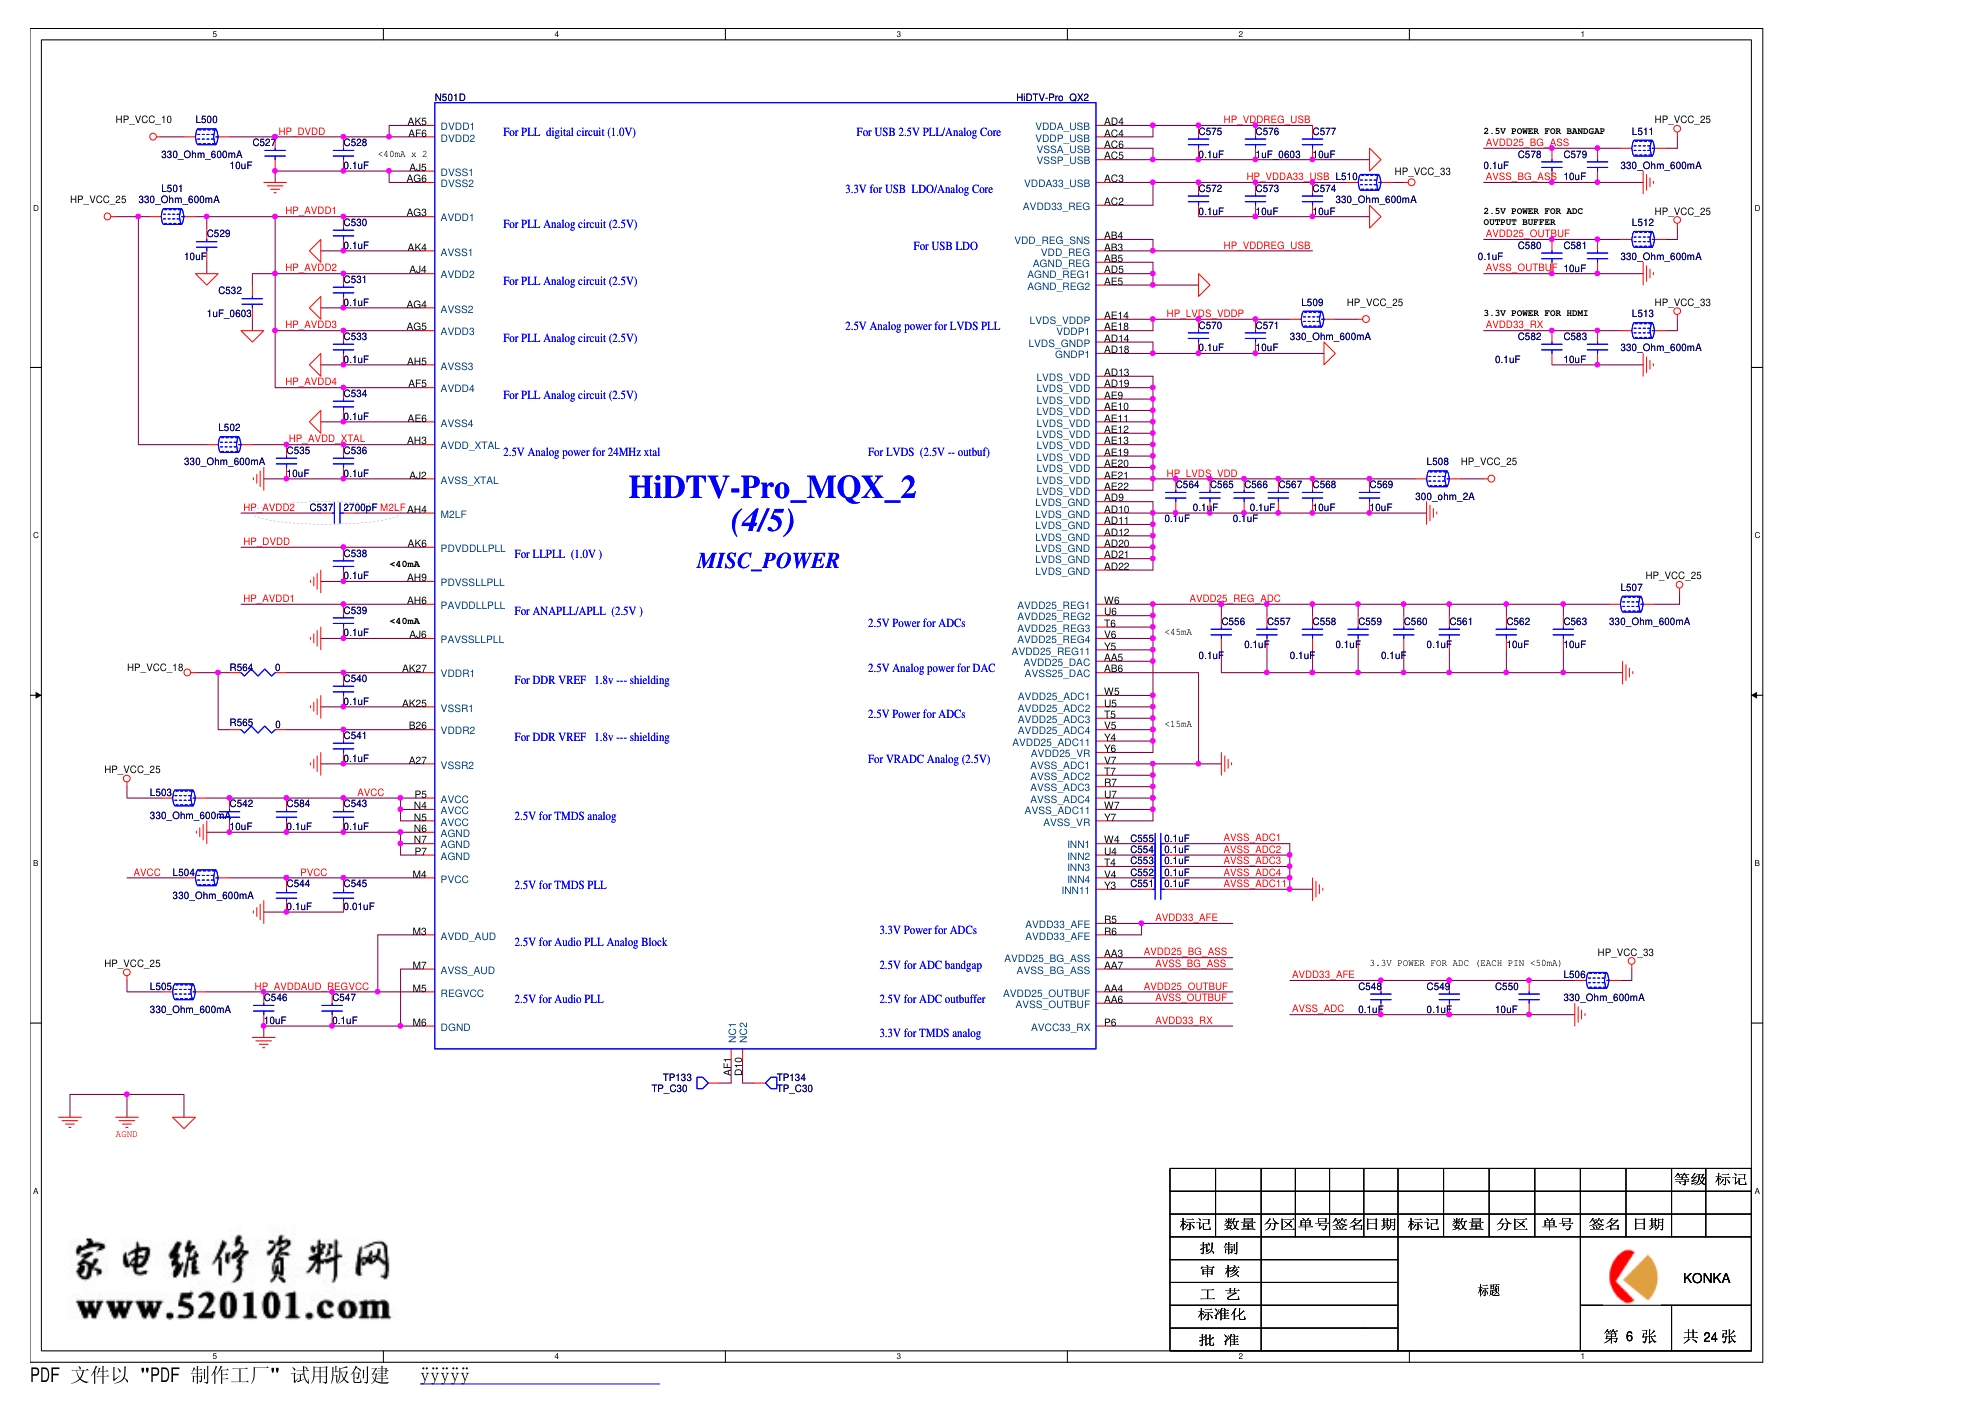Viewport: 1984px width, 1402px height.
Task: Click the HP_AVDD_XTAL net label
Action: pyautogui.click(x=327, y=438)
